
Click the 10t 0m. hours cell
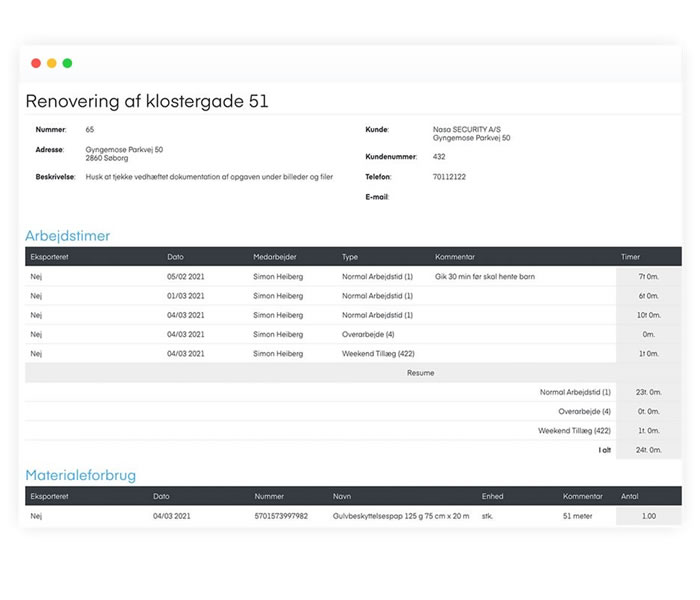click(x=648, y=315)
